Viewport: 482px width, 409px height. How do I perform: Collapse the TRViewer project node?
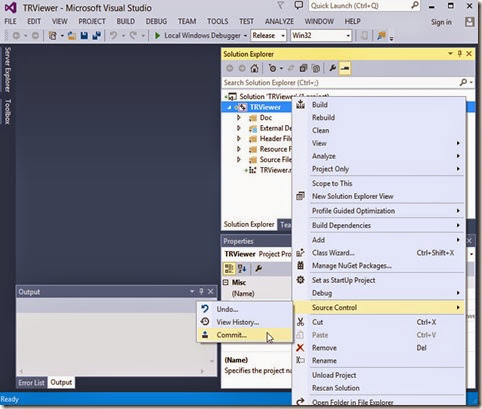coord(229,107)
